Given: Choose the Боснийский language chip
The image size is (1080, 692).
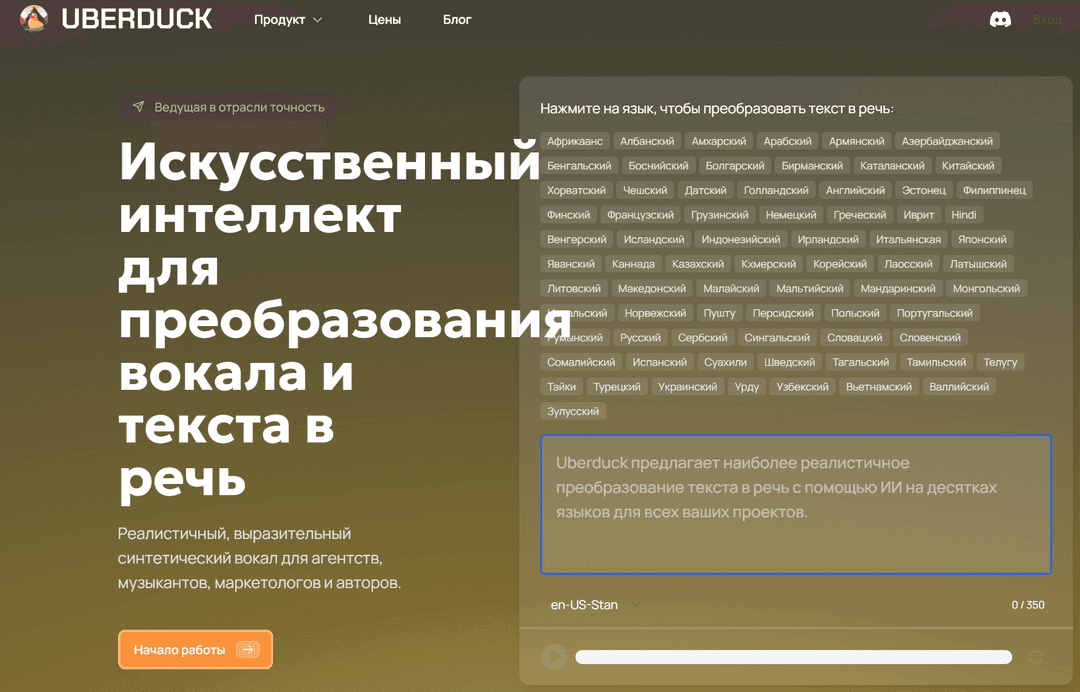Looking at the screenshot, I should (x=658, y=166).
